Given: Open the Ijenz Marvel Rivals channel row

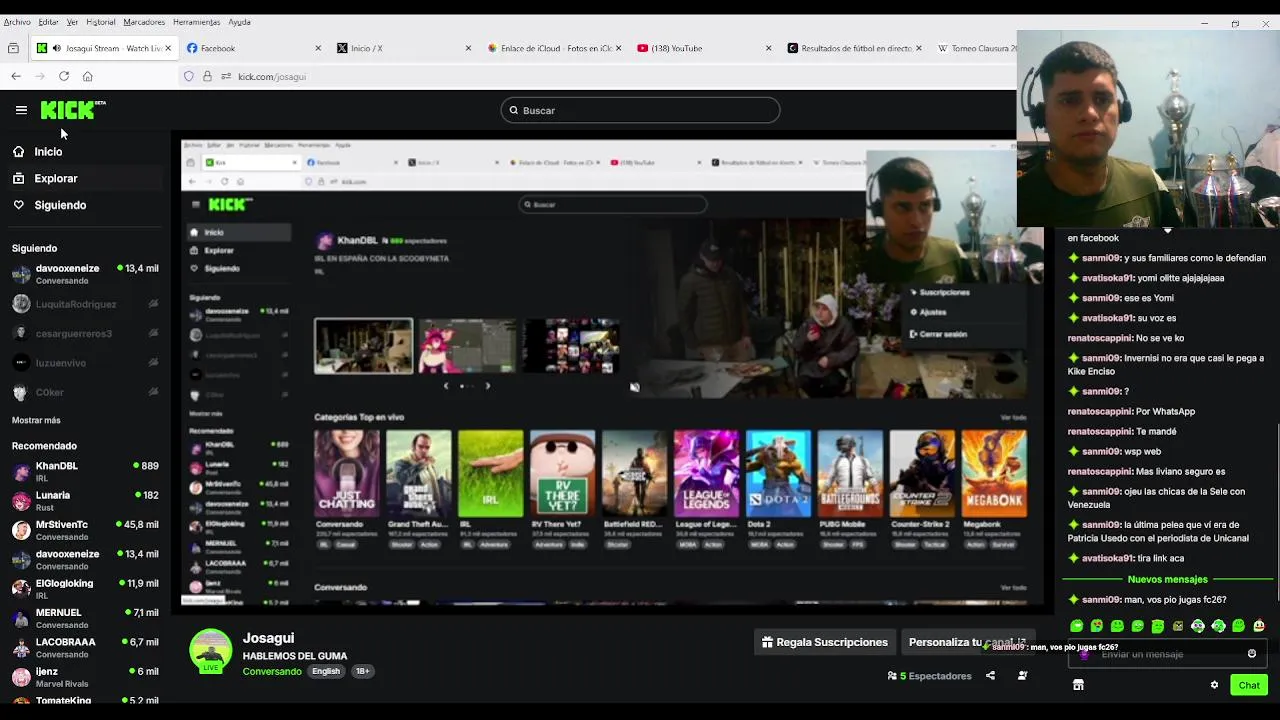Looking at the screenshot, I should (85, 677).
